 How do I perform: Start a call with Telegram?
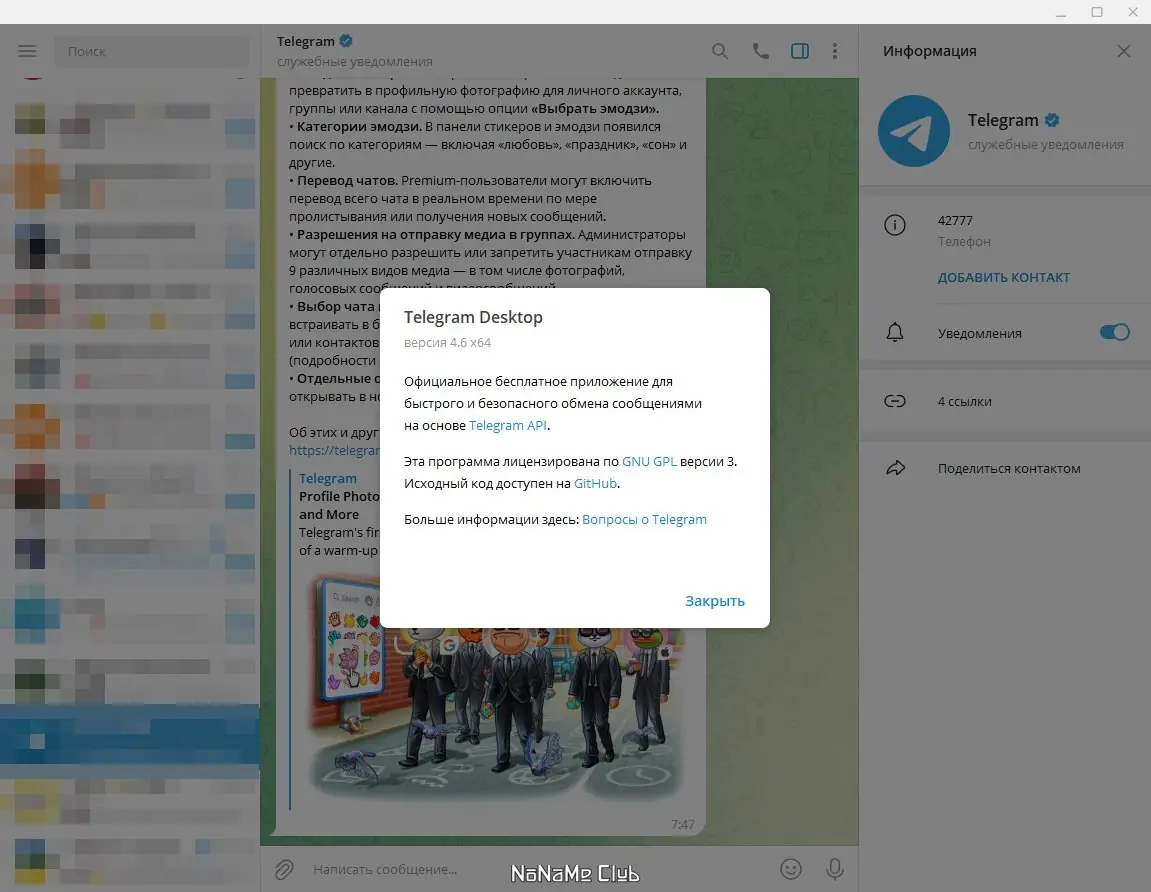(x=760, y=50)
